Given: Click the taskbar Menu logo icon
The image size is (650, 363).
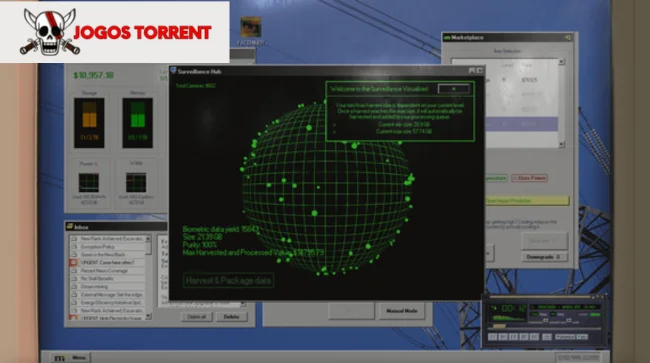Looking at the screenshot, I should pos(60,358).
